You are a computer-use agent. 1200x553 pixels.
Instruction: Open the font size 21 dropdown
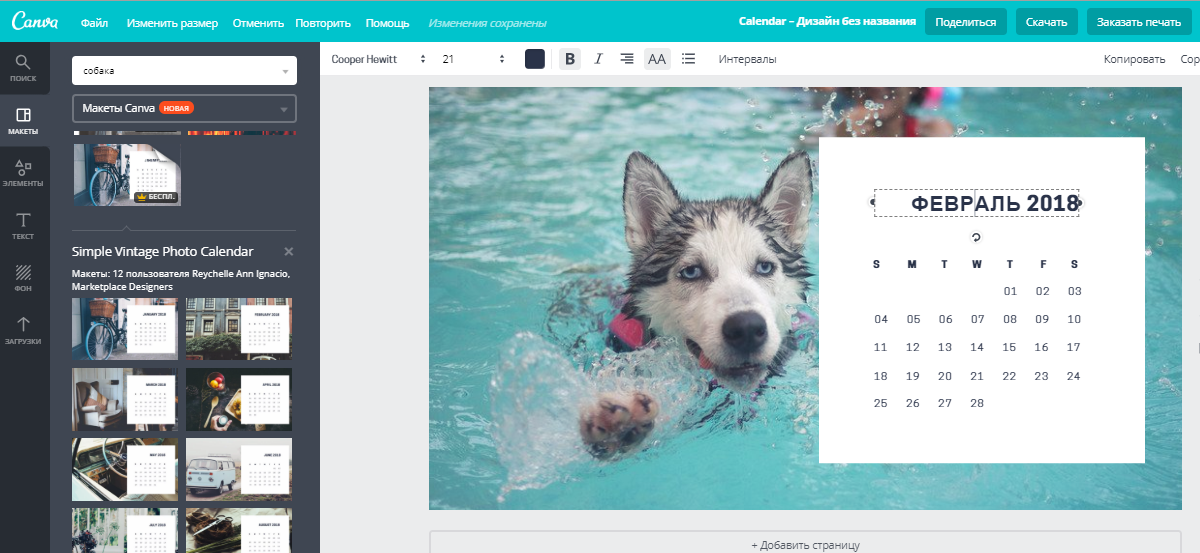pos(473,59)
